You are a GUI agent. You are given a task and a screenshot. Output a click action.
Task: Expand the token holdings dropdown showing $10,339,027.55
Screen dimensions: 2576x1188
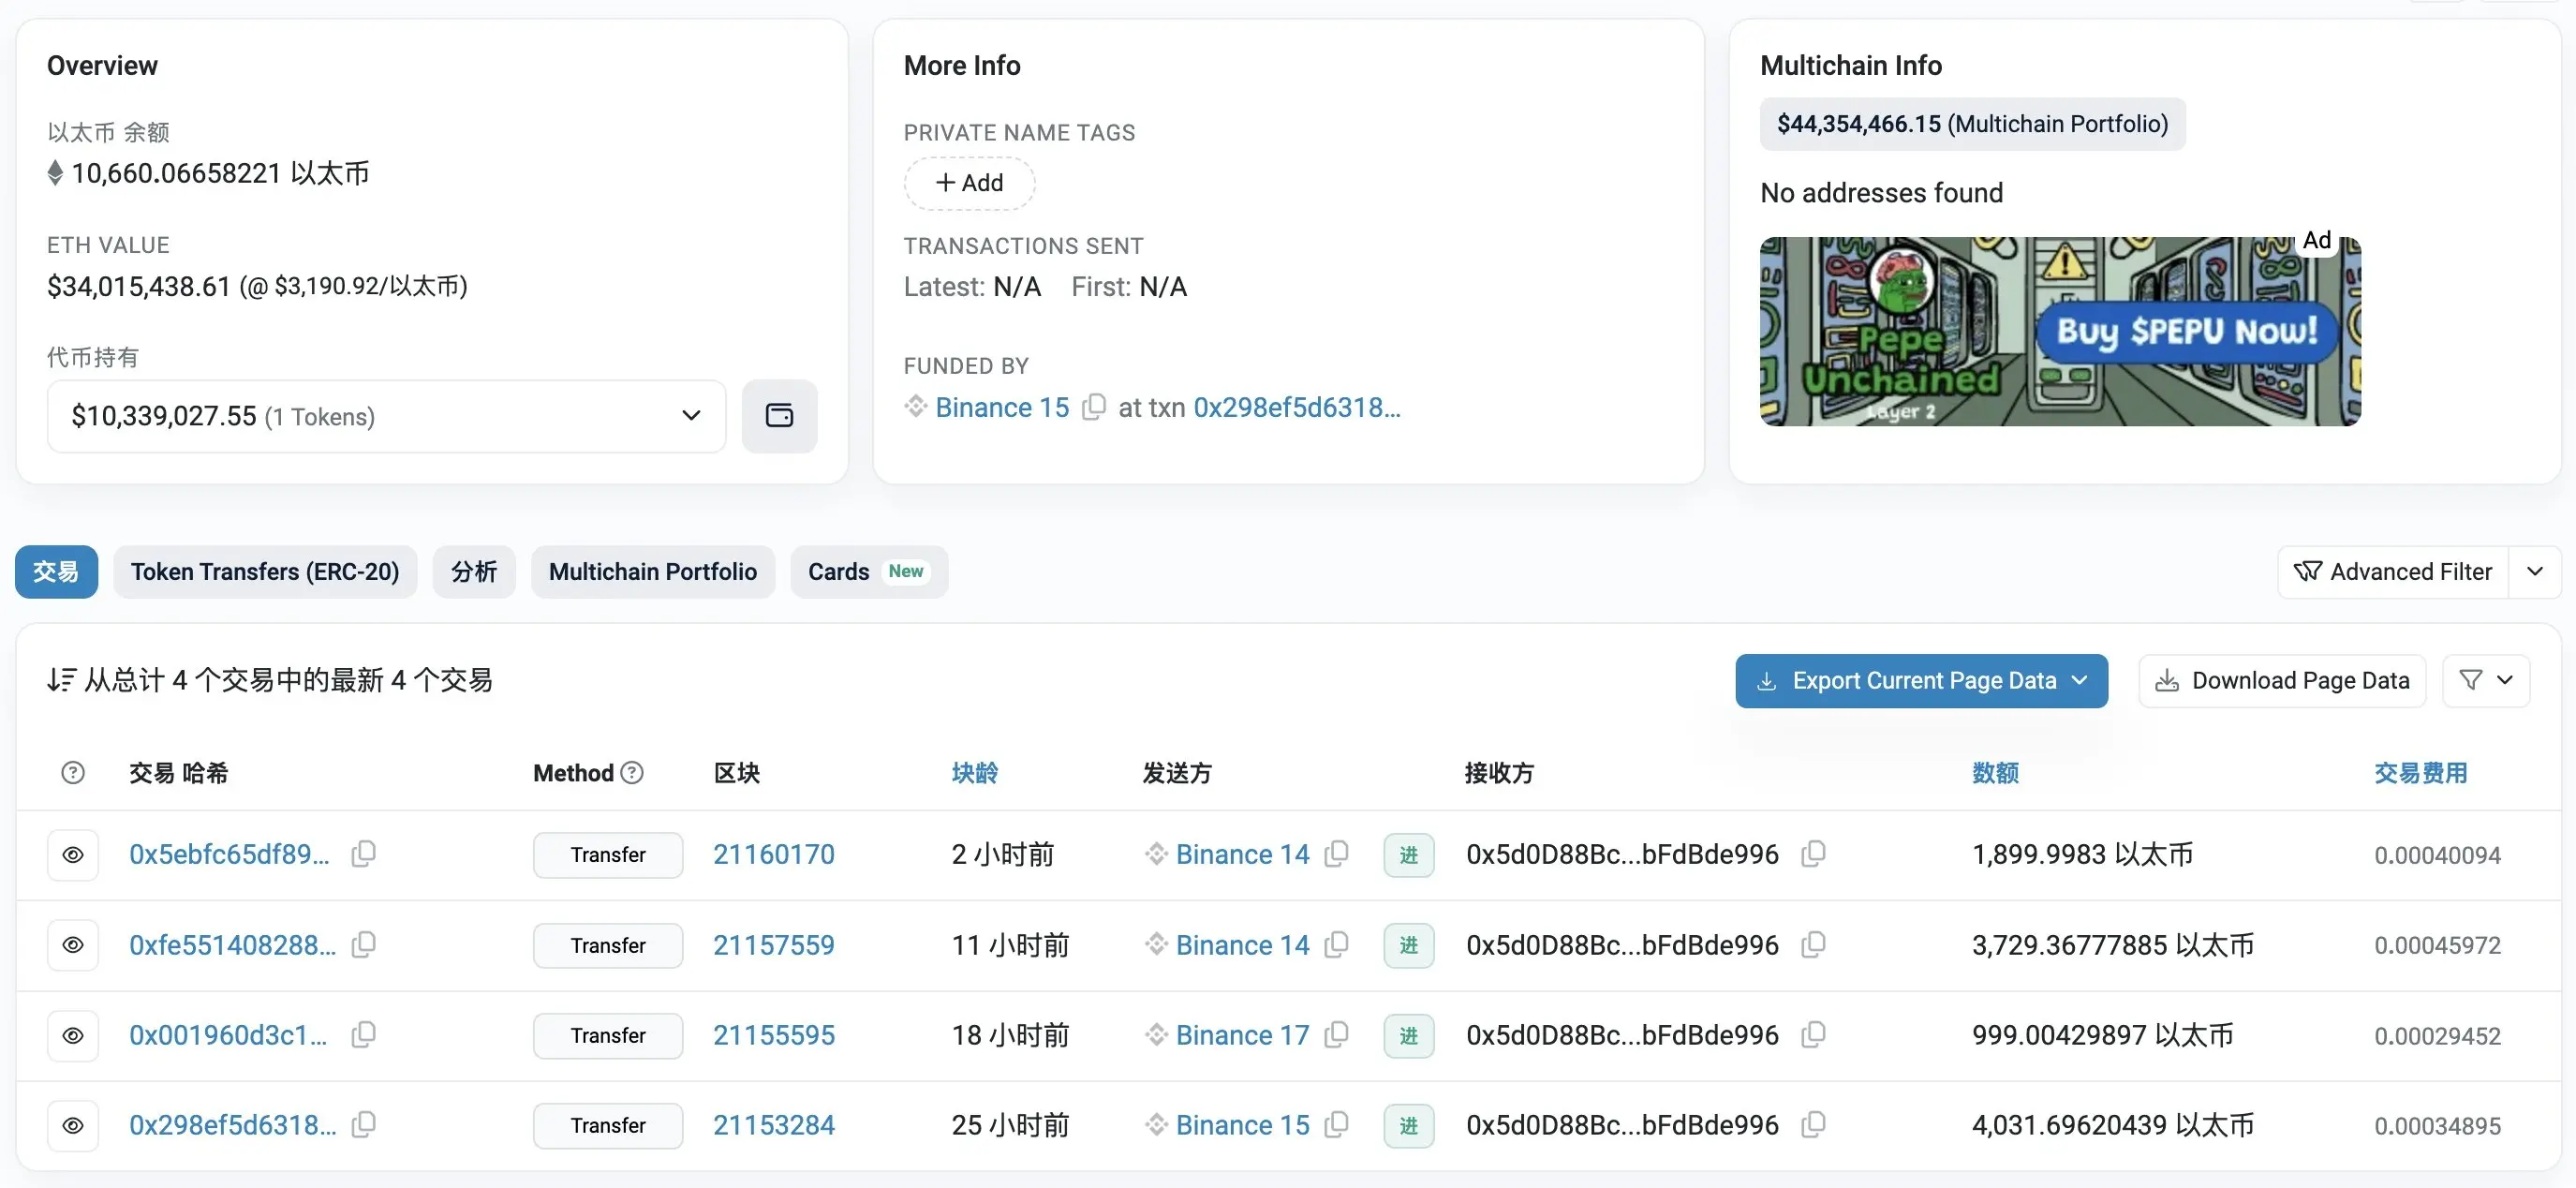click(691, 416)
